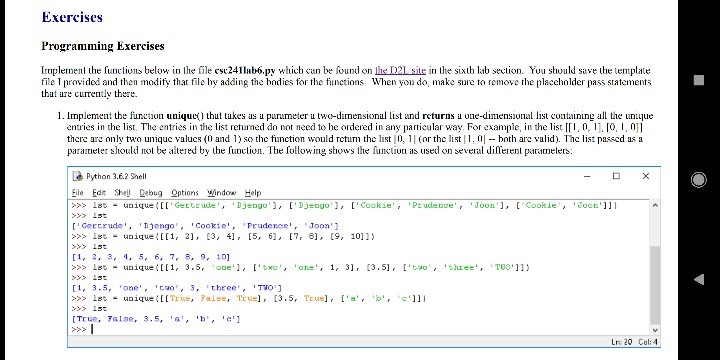Click the shell line calling unique([['Gertrude'

[344, 205]
